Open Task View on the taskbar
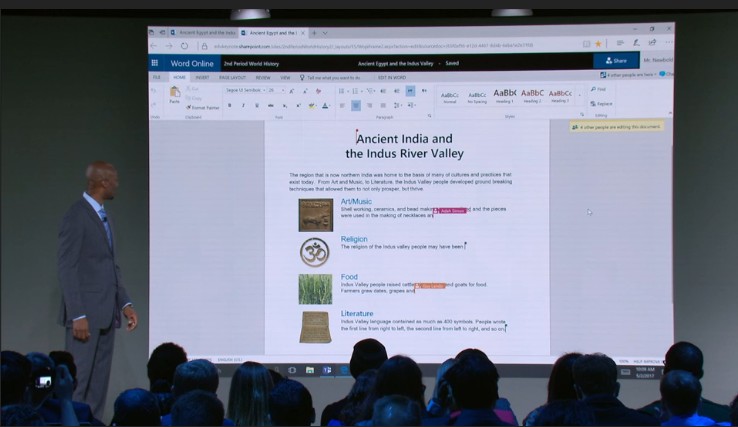The width and height of the screenshot is (738, 427). click(x=292, y=370)
